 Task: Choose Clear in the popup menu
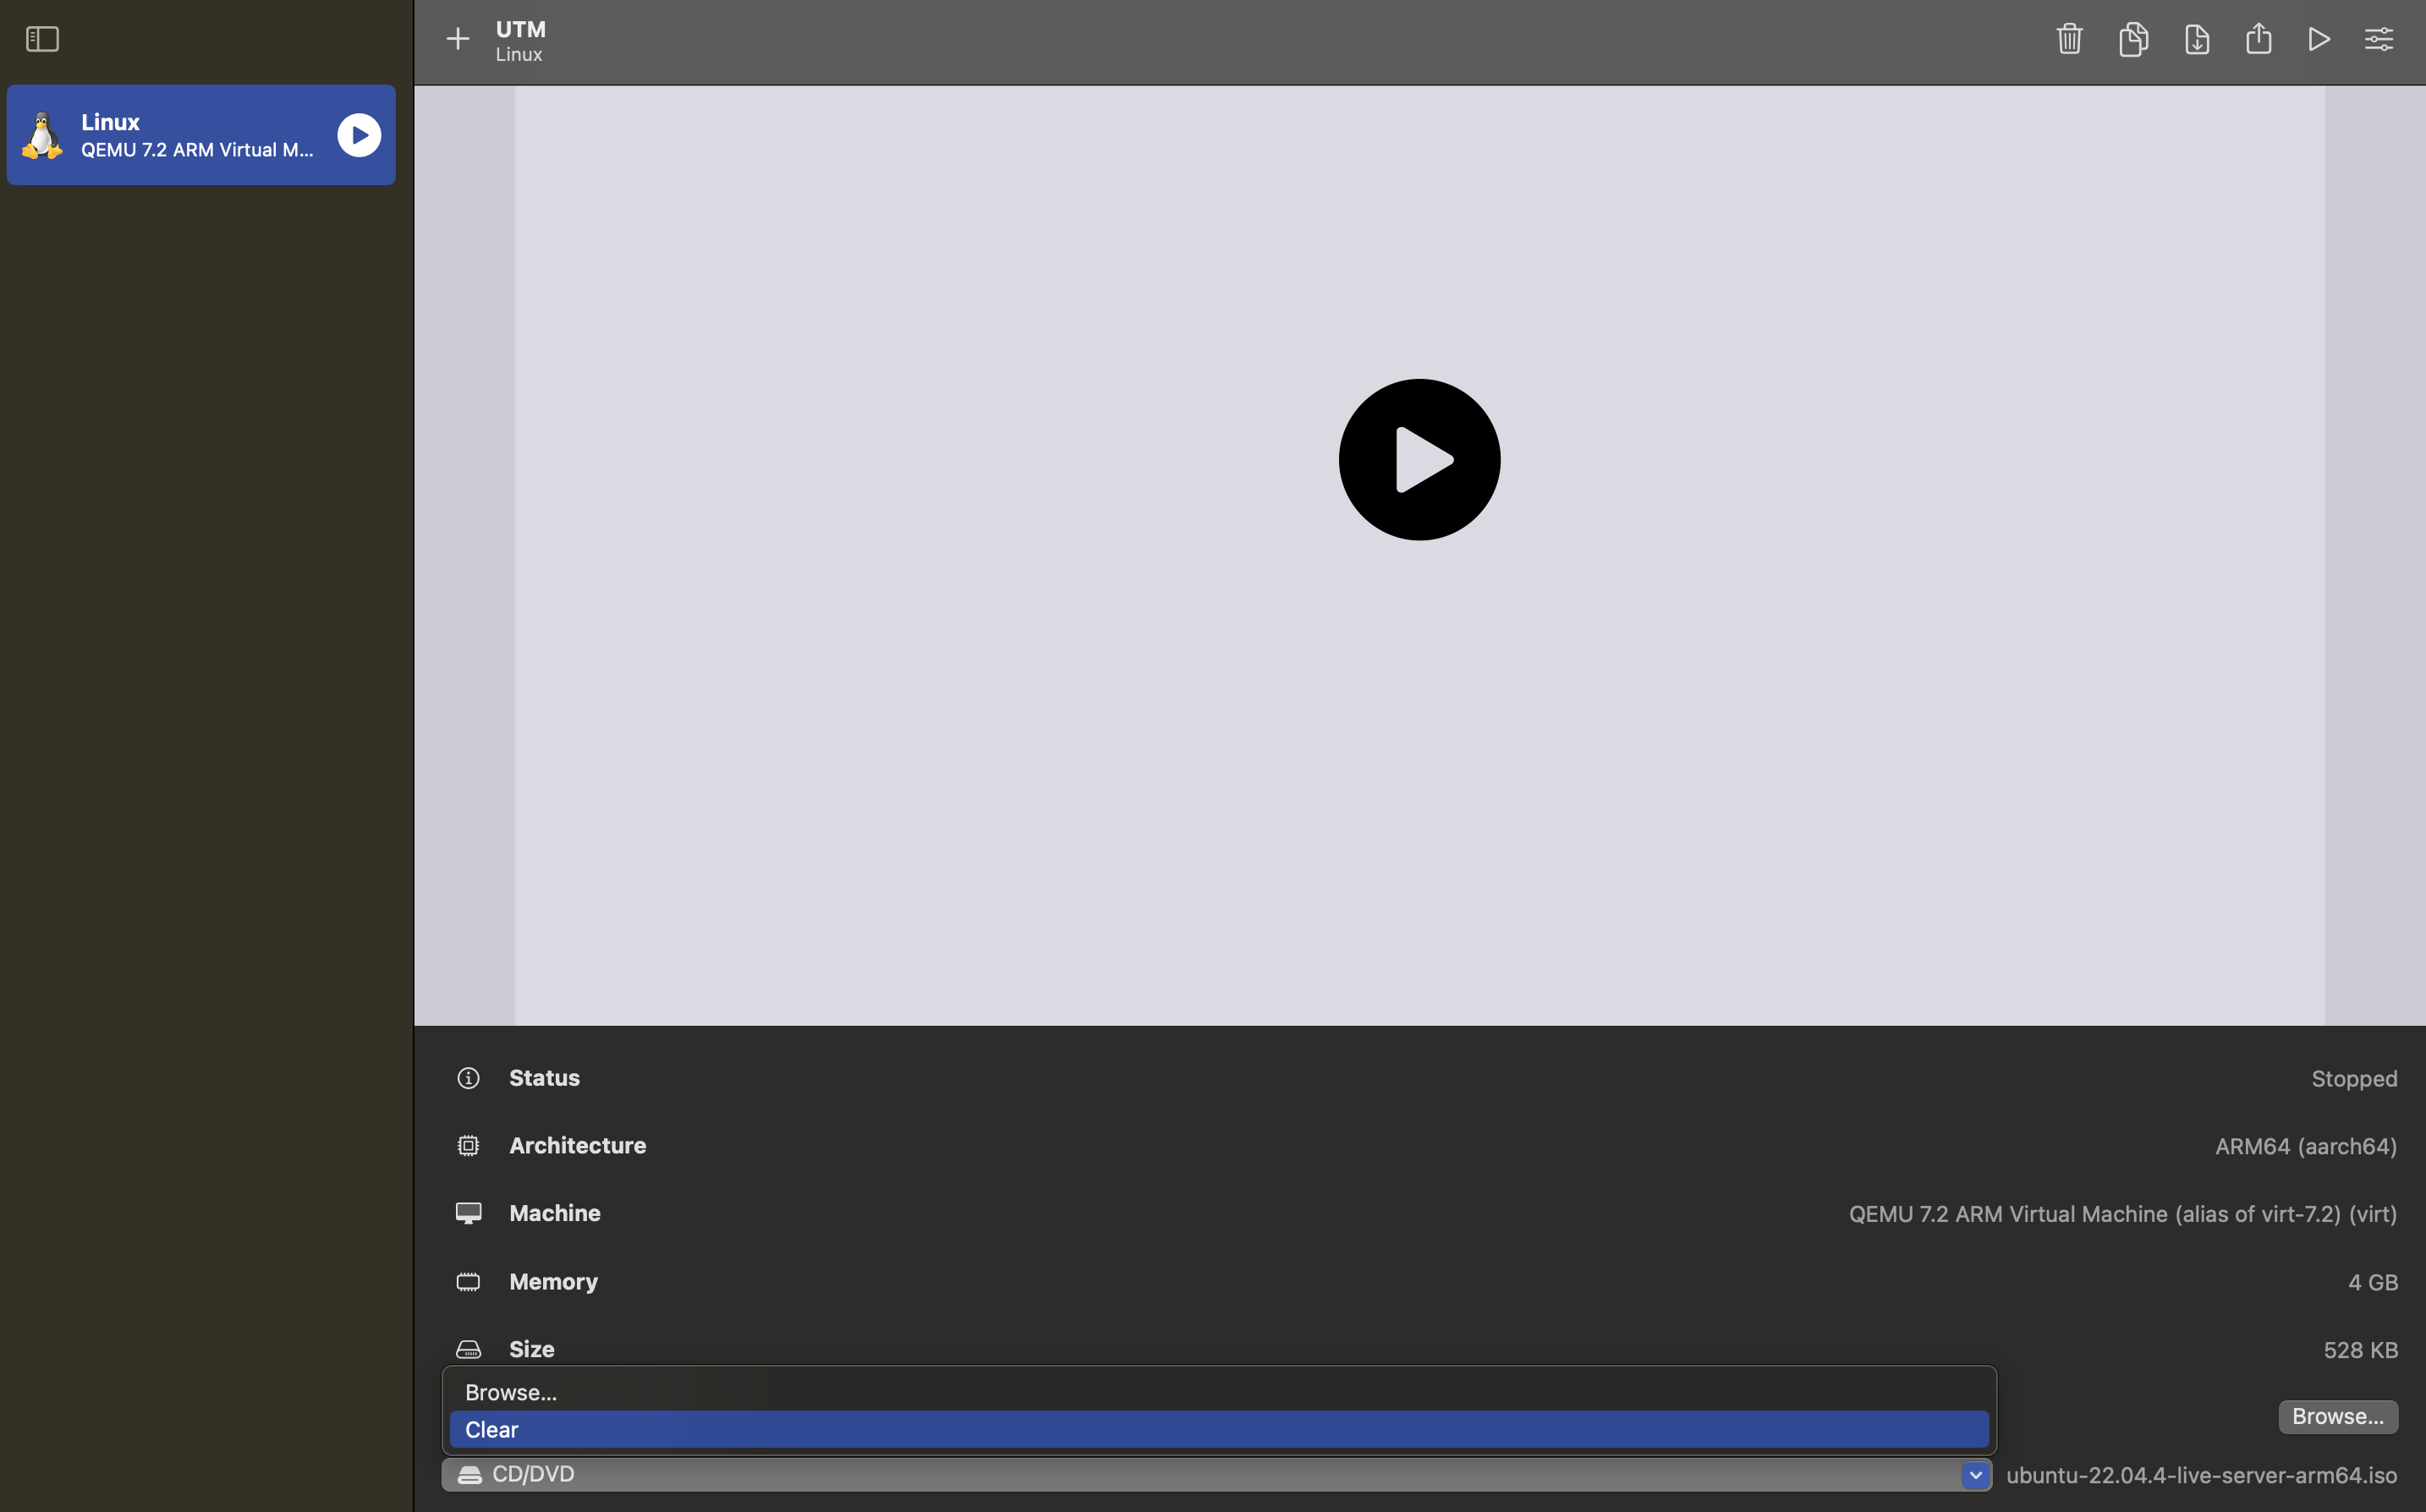point(1219,1429)
